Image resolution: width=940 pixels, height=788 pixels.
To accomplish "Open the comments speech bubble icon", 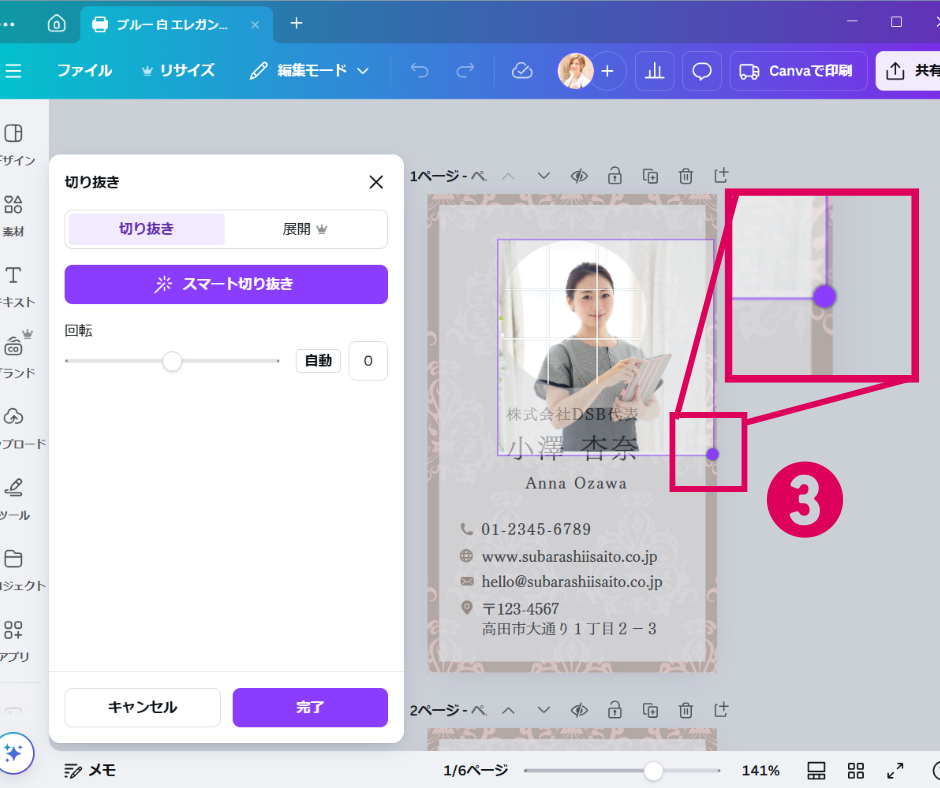I will 702,71.
